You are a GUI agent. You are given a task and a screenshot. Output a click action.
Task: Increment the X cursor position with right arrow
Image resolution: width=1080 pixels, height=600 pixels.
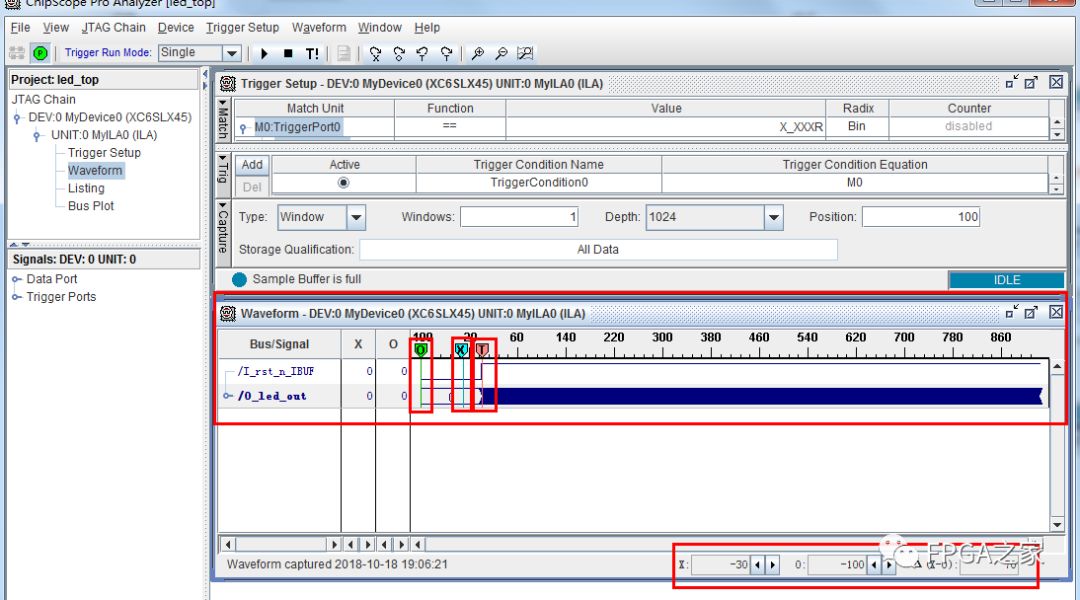point(773,565)
